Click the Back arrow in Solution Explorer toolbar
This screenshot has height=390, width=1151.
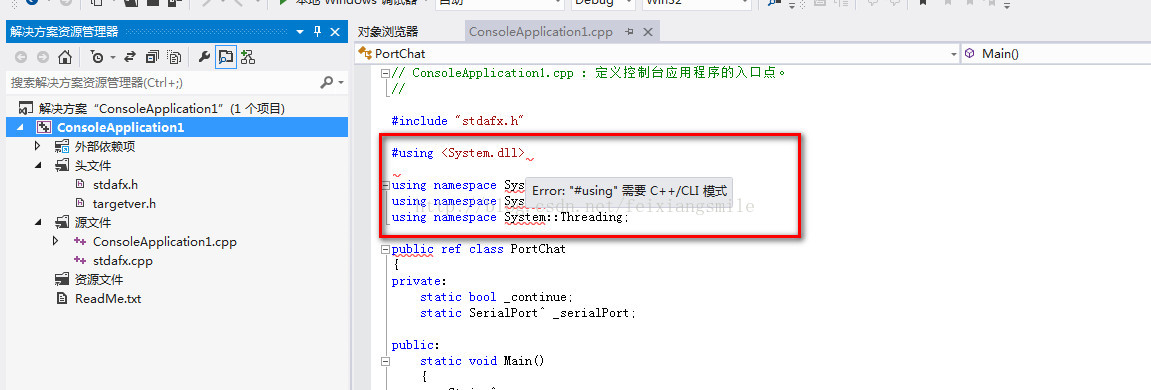[21, 57]
